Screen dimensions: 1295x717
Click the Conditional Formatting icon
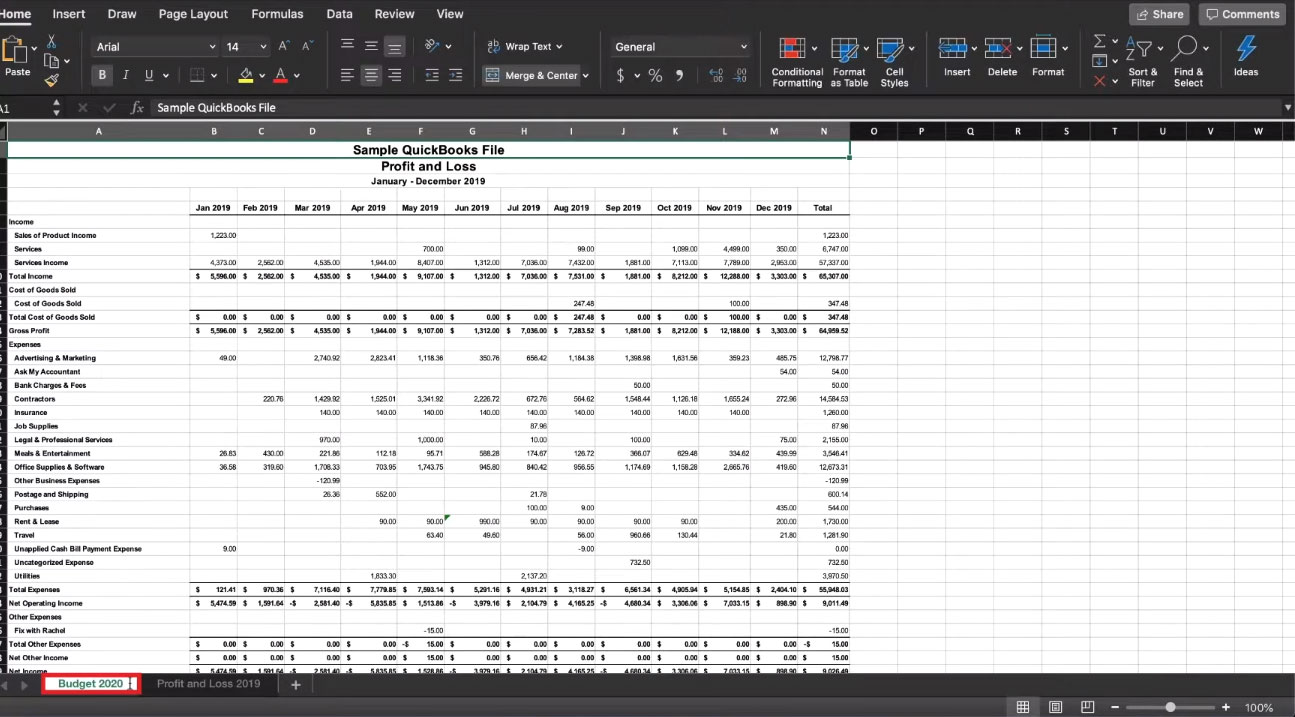pyautogui.click(x=792, y=48)
